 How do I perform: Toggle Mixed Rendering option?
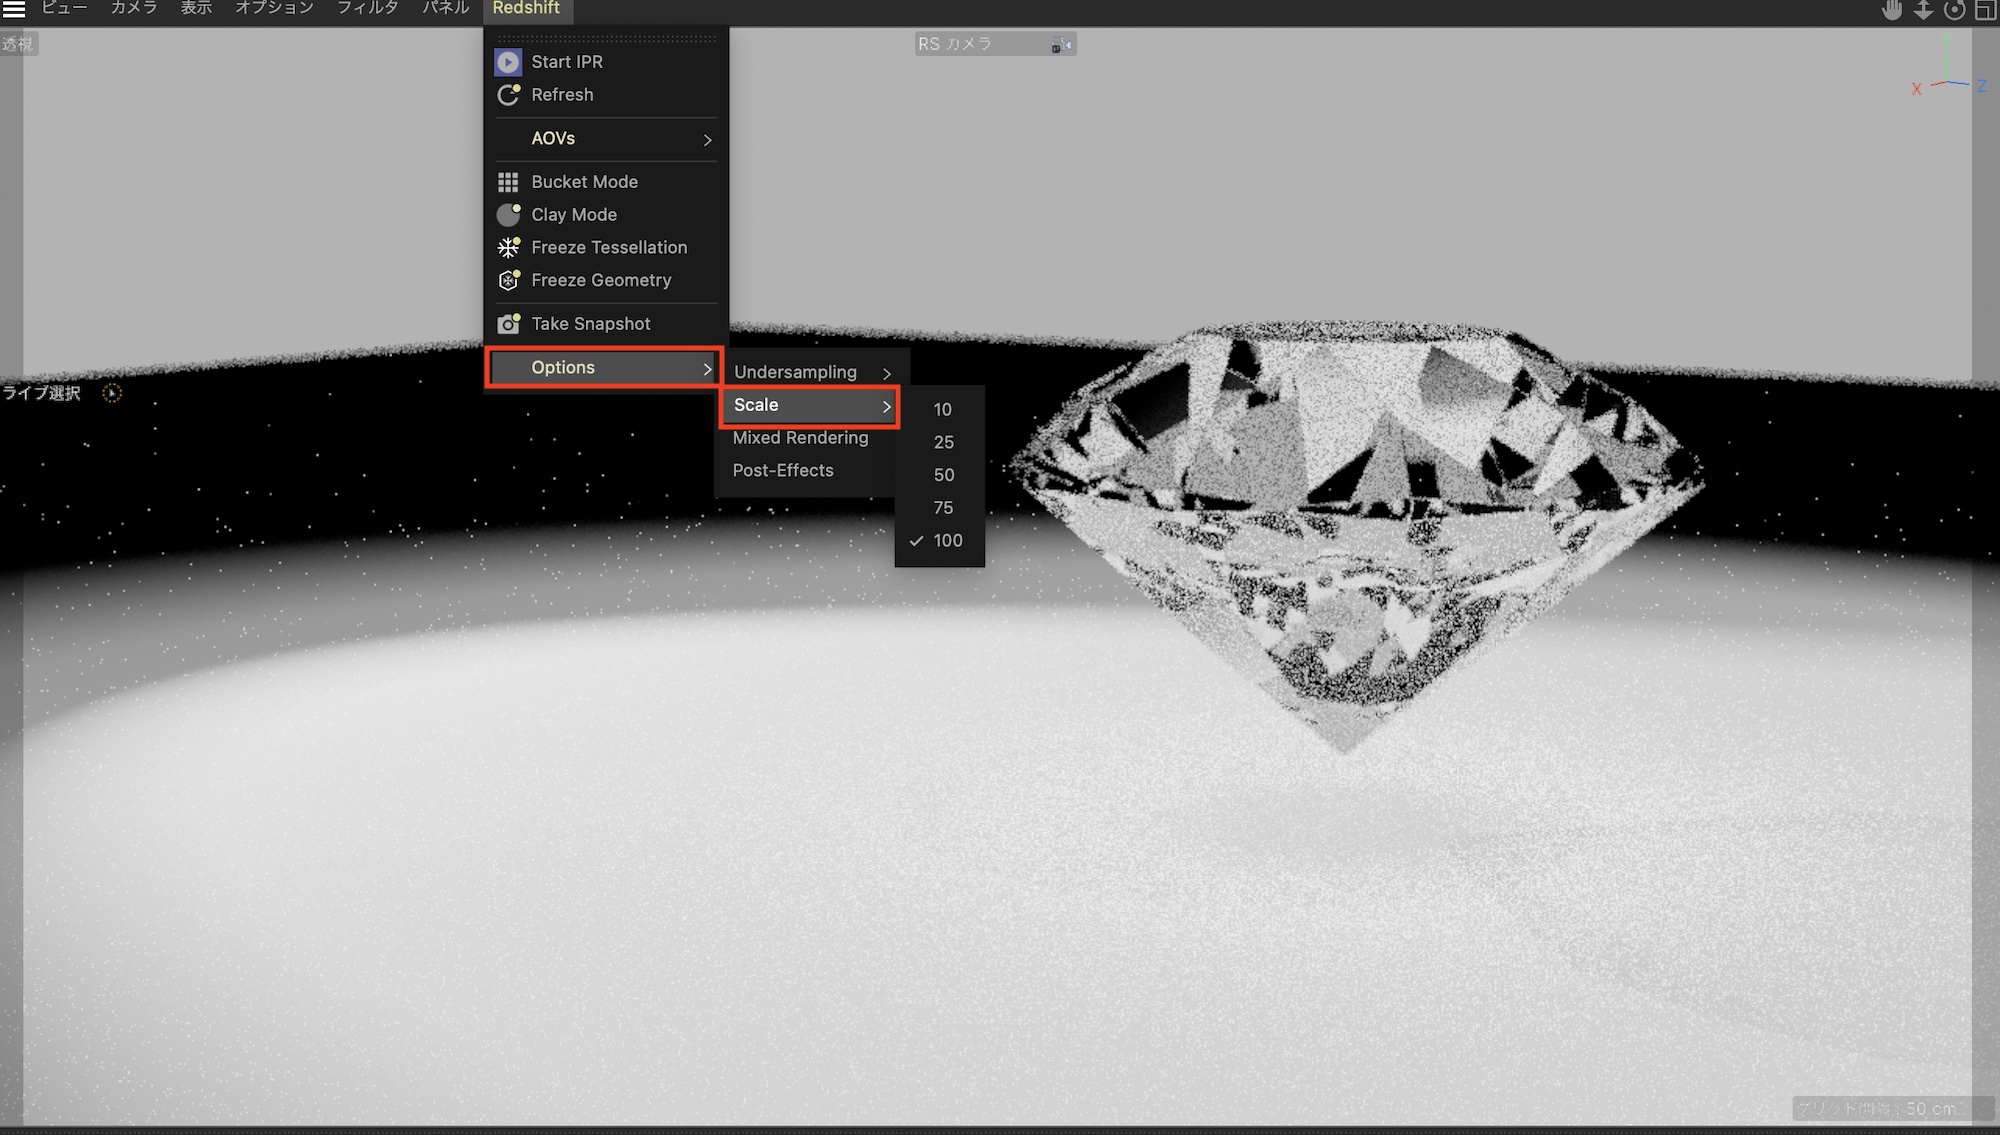point(800,438)
